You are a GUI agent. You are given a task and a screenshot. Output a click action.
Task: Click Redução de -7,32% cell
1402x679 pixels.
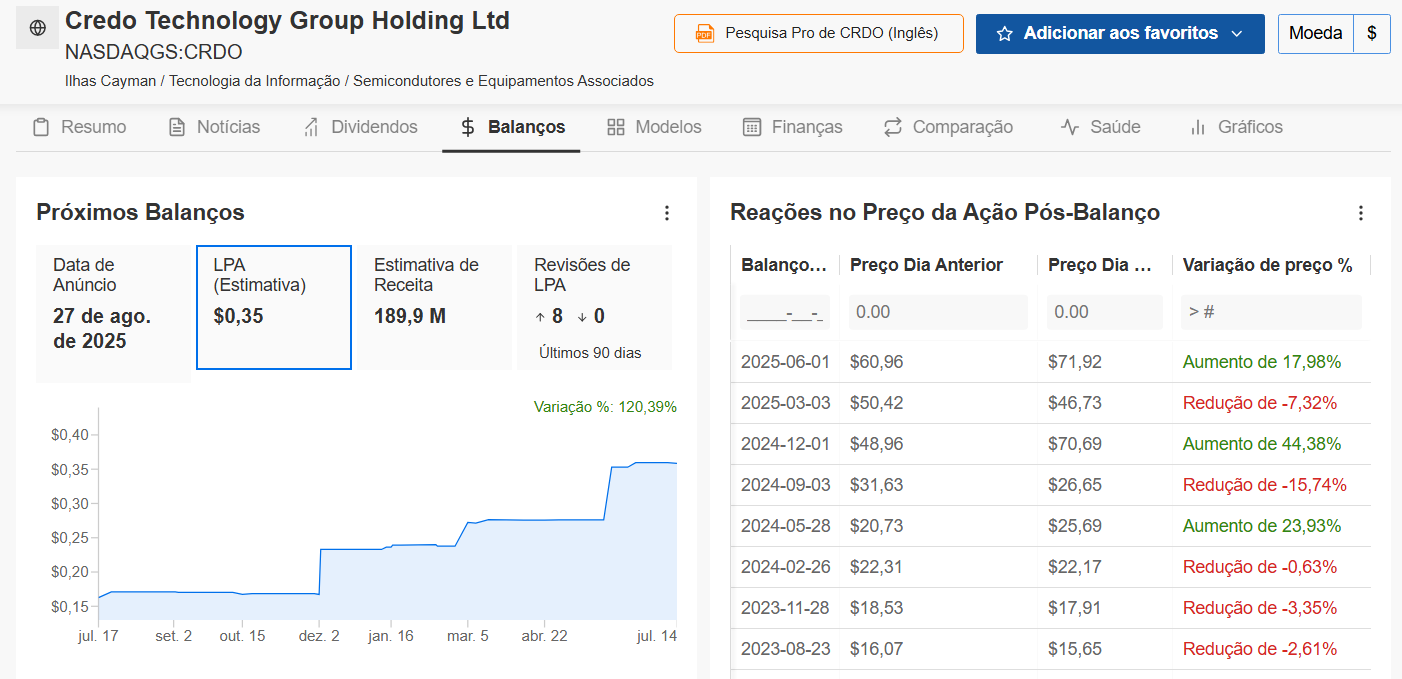1260,403
